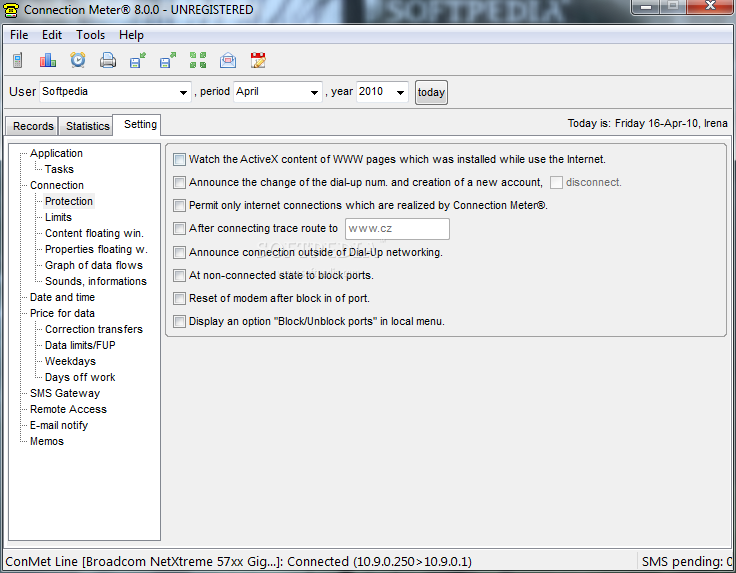Image resolution: width=736 pixels, height=573 pixels.
Task: Click the disk export icon with outward arrow
Action: click(x=168, y=61)
